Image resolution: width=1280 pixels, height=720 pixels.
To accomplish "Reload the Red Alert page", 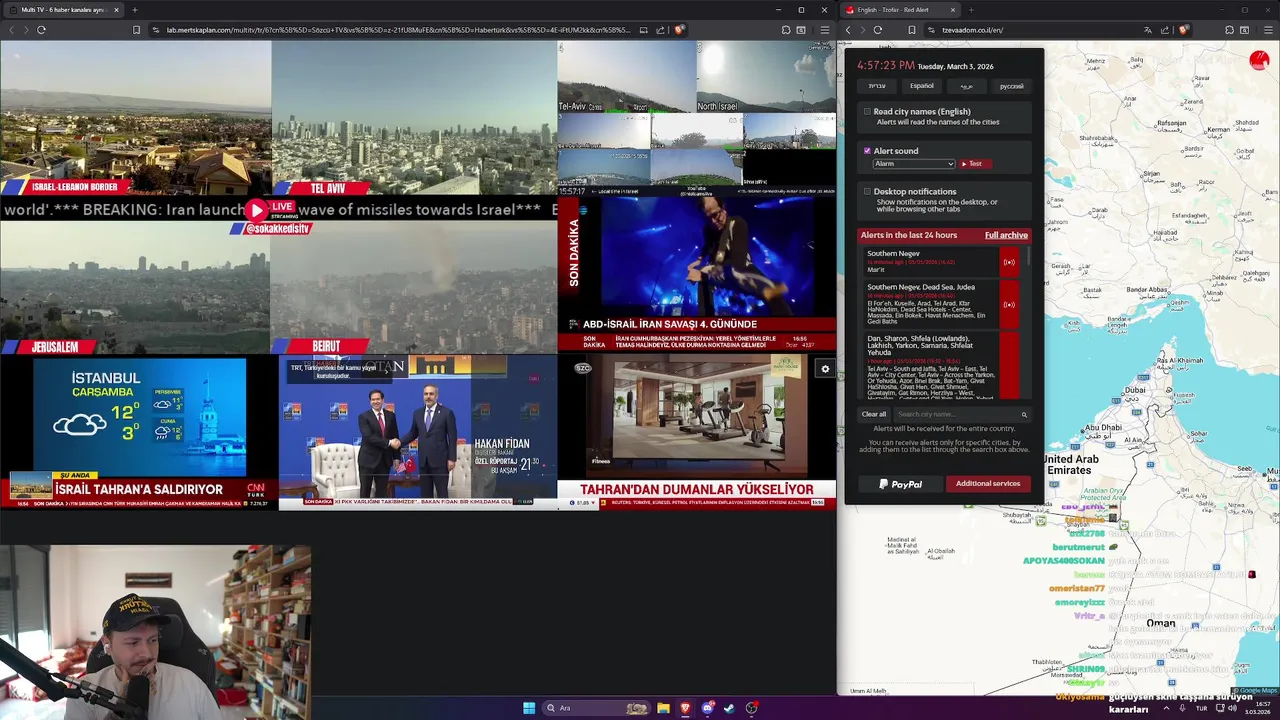I will click(877, 30).
